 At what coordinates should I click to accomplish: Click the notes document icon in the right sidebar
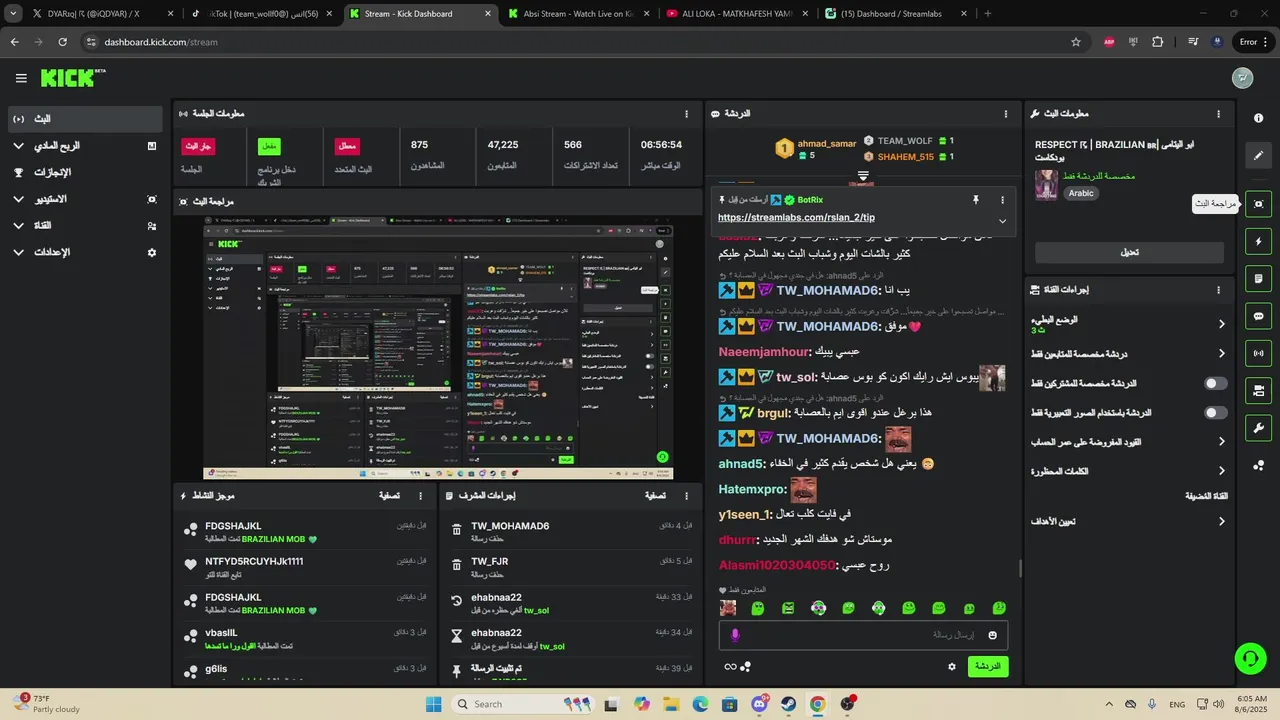coord(1258,278)
